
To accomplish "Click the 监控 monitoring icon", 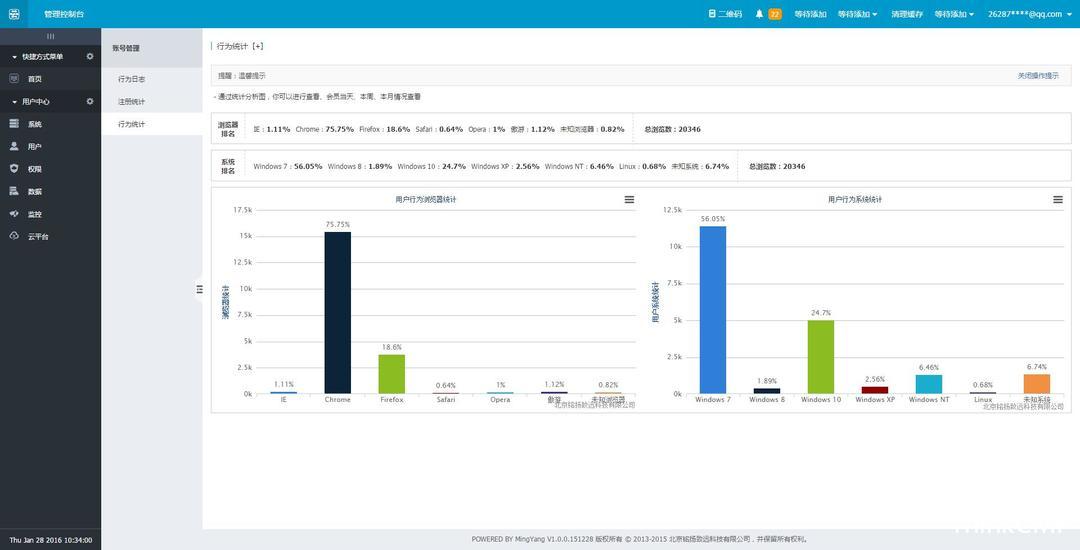I will pos(14,214).
